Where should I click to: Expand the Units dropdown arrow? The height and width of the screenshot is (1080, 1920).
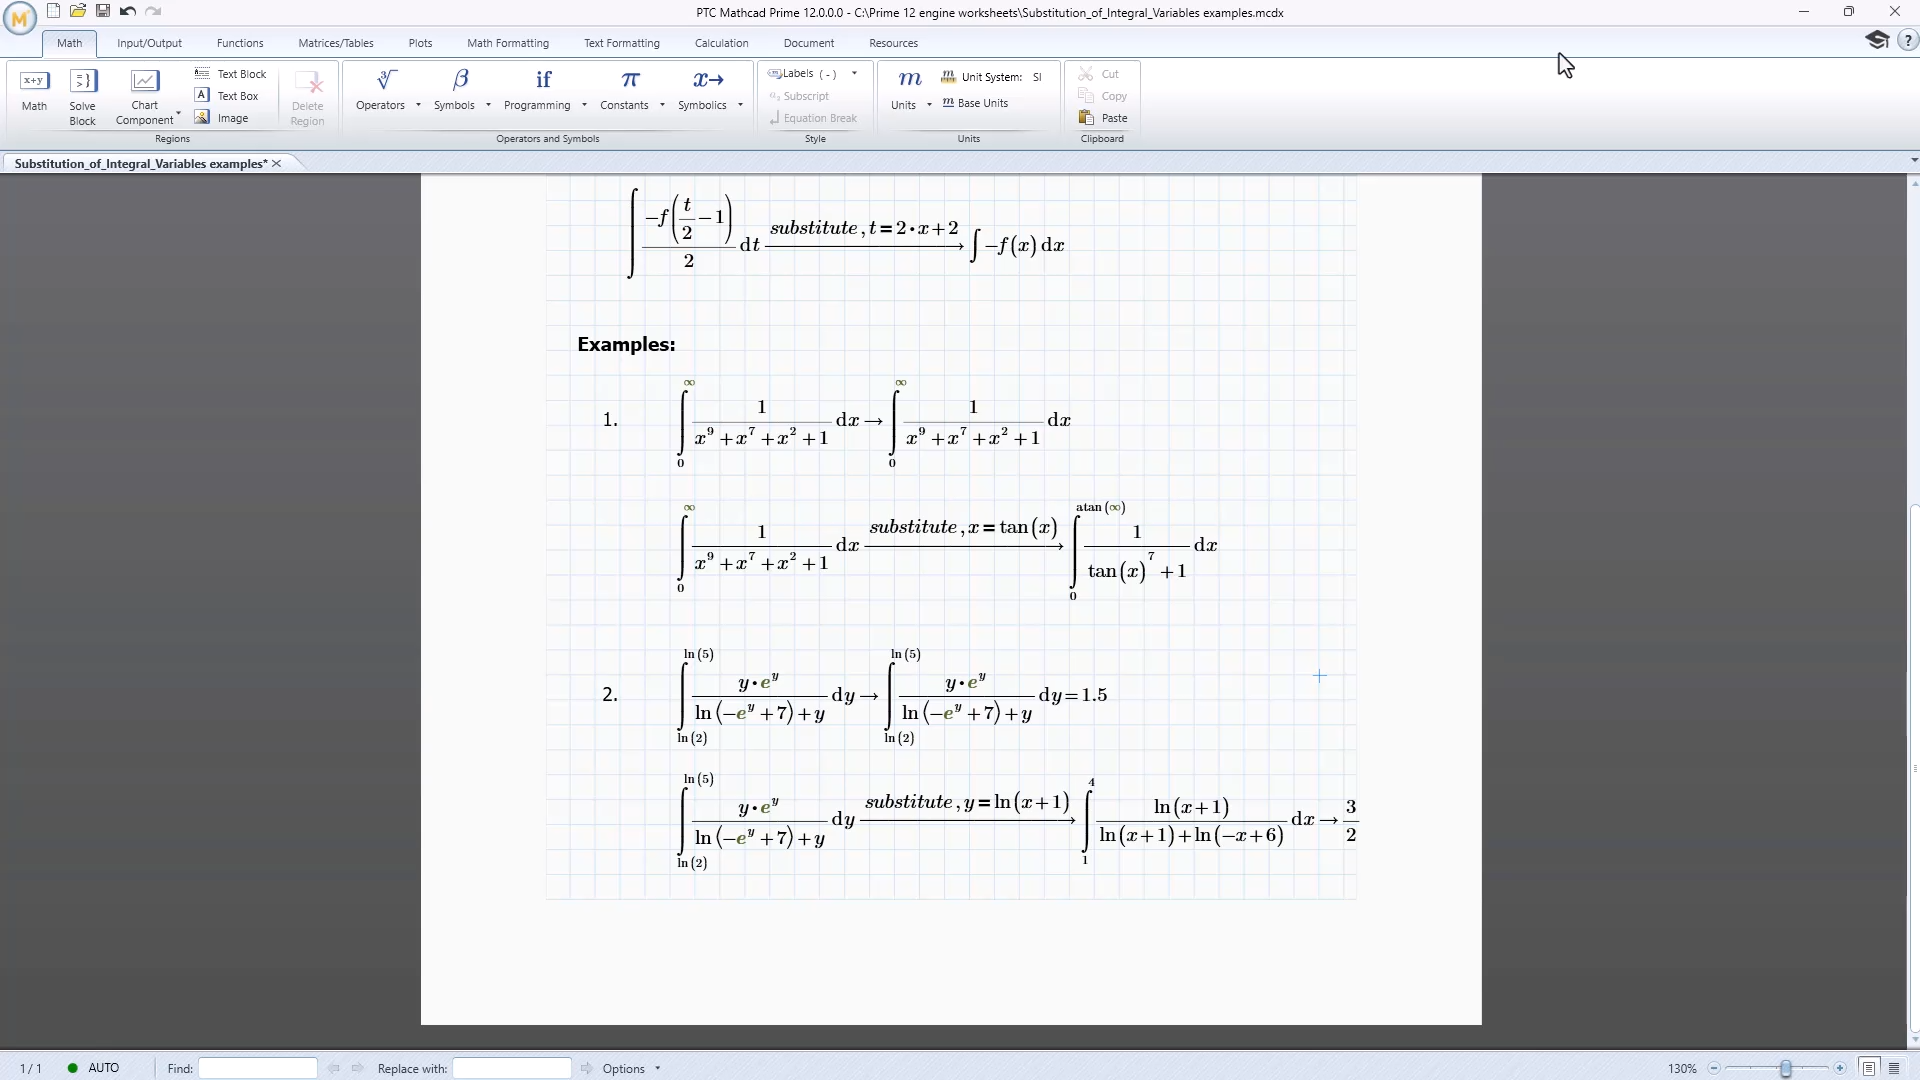click(x=929, y=105)
